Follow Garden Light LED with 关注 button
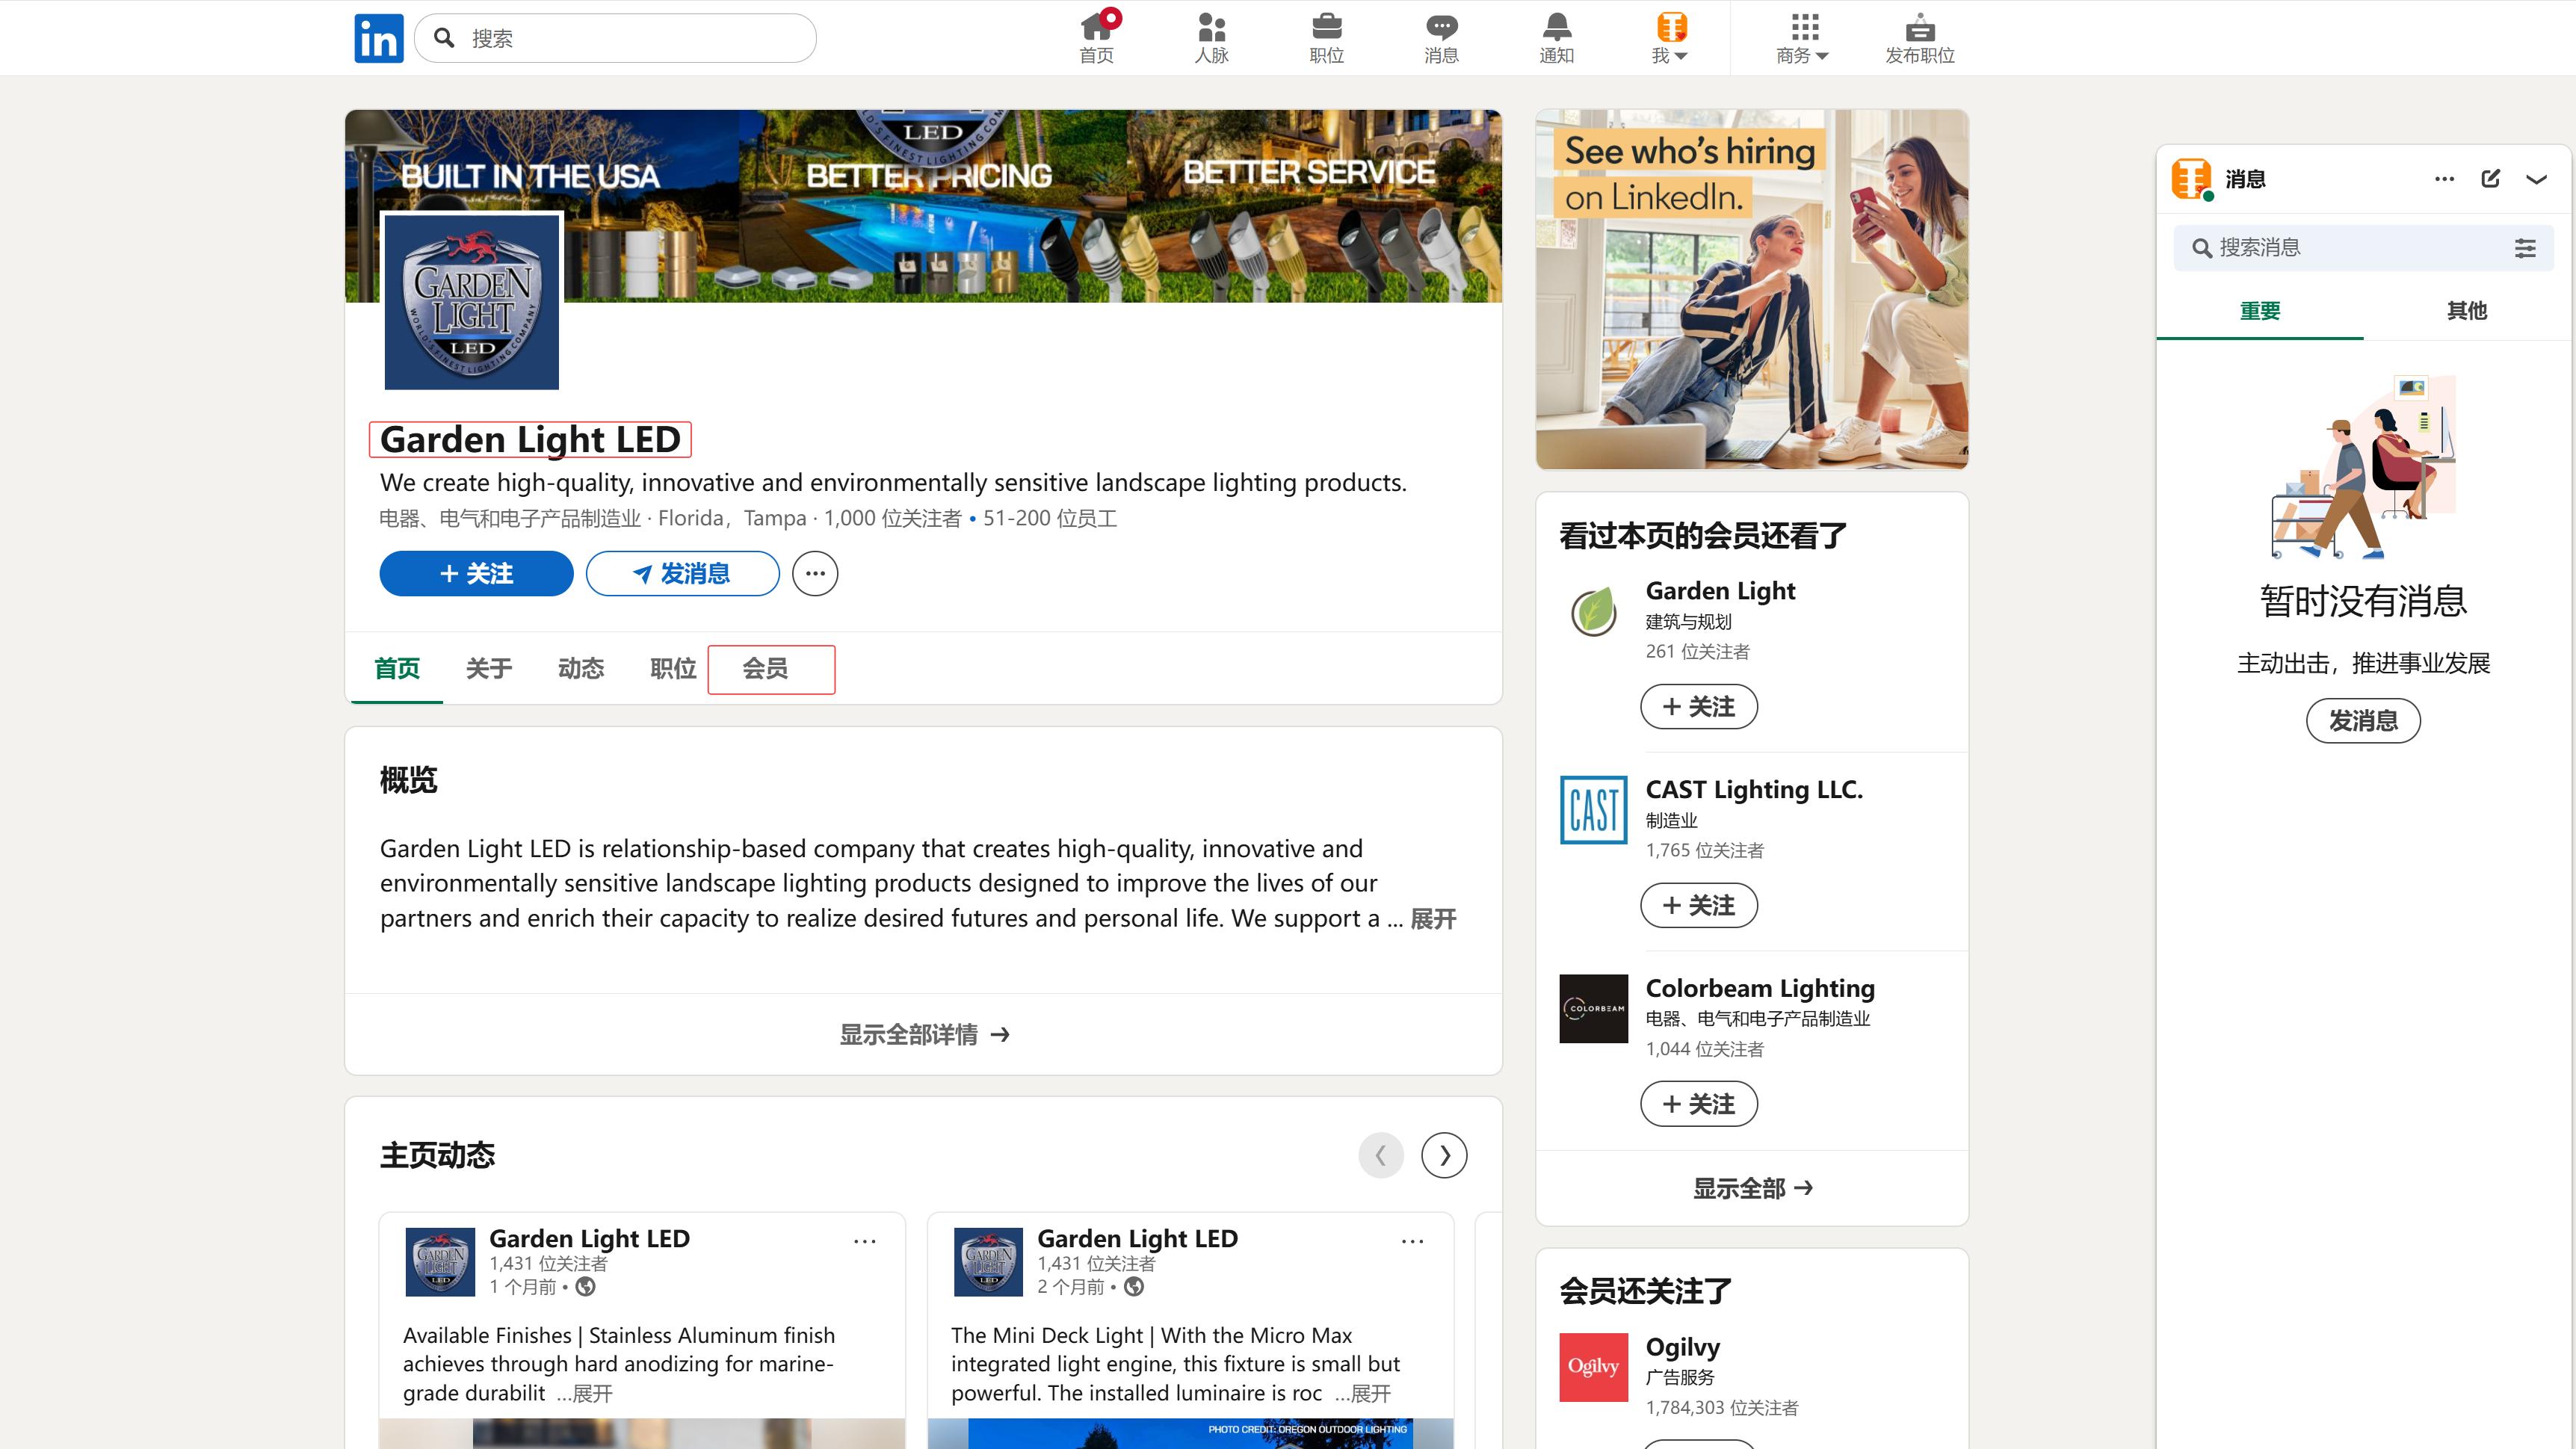Image resolution: width=2576 pixels, height=1449 pixels. point(476,573)
